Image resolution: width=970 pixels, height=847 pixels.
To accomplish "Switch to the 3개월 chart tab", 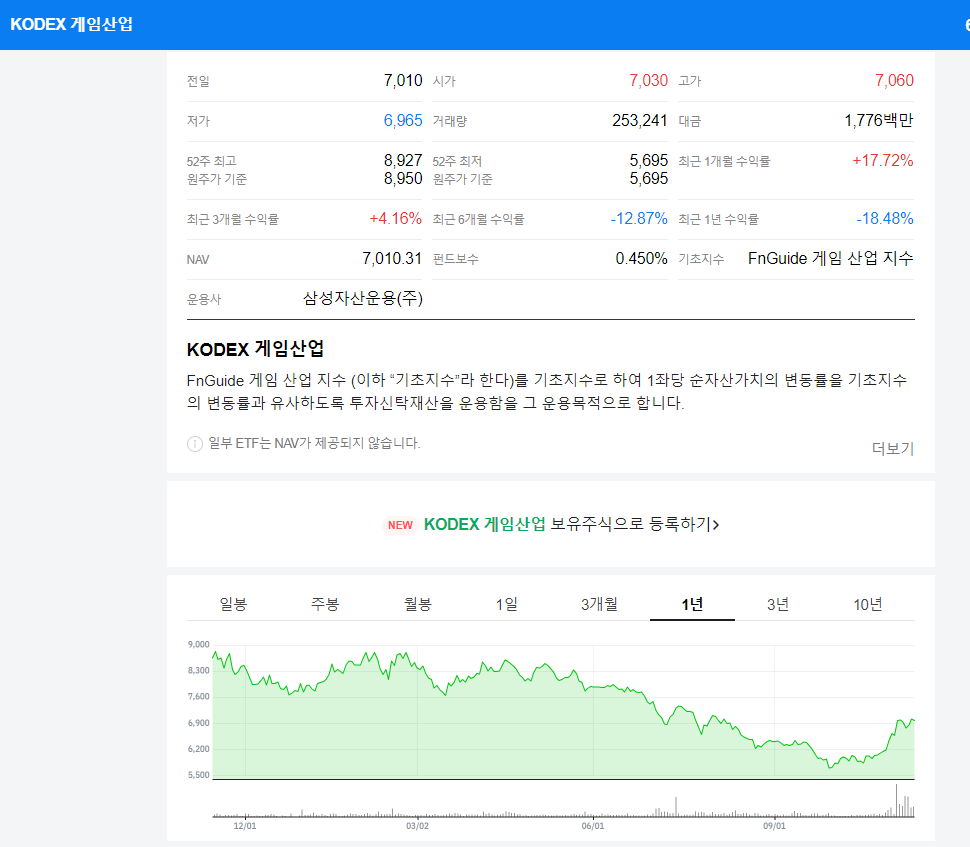I will click(x=599, y=604).
